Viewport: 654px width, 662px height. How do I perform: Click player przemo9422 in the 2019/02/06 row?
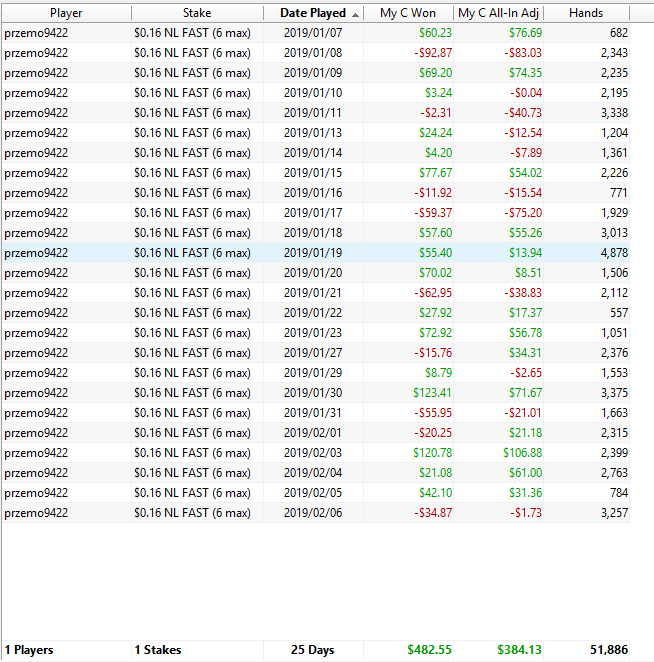click(36, 513)
